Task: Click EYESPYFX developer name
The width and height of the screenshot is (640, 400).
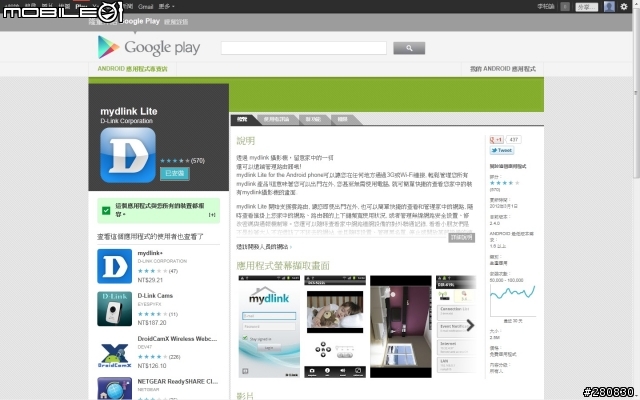Action: coord(149,304)
